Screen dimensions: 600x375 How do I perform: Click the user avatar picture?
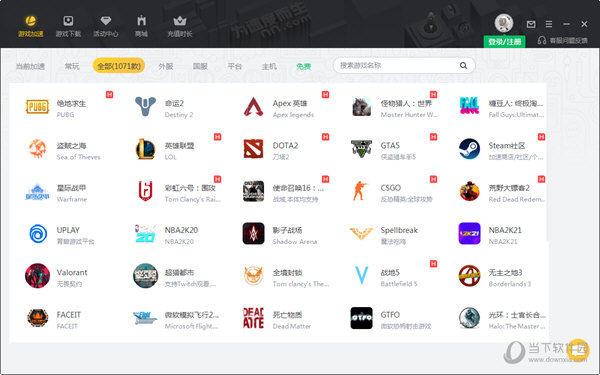(504, 23)
